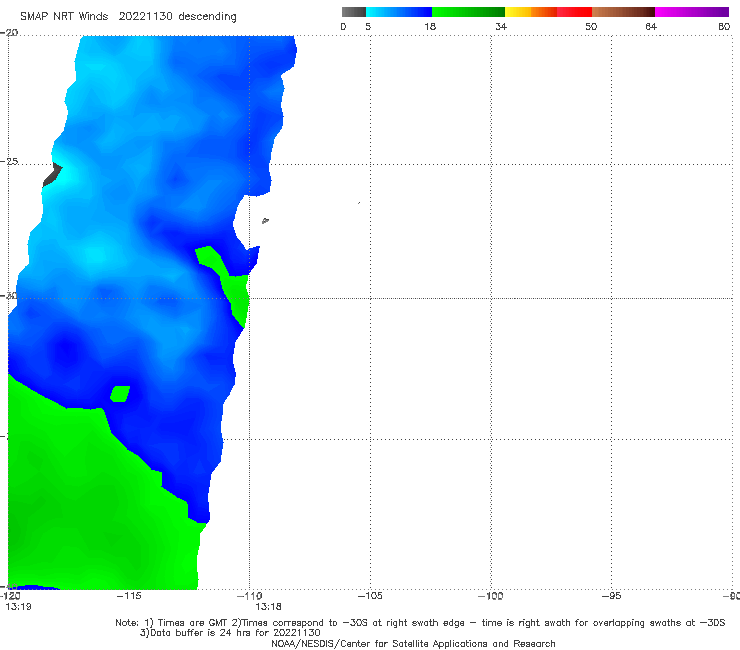Click the colorbar label '64'
The height and width of the screenshot is (650, 740).
pyautogui.click(x=651, y=27)
